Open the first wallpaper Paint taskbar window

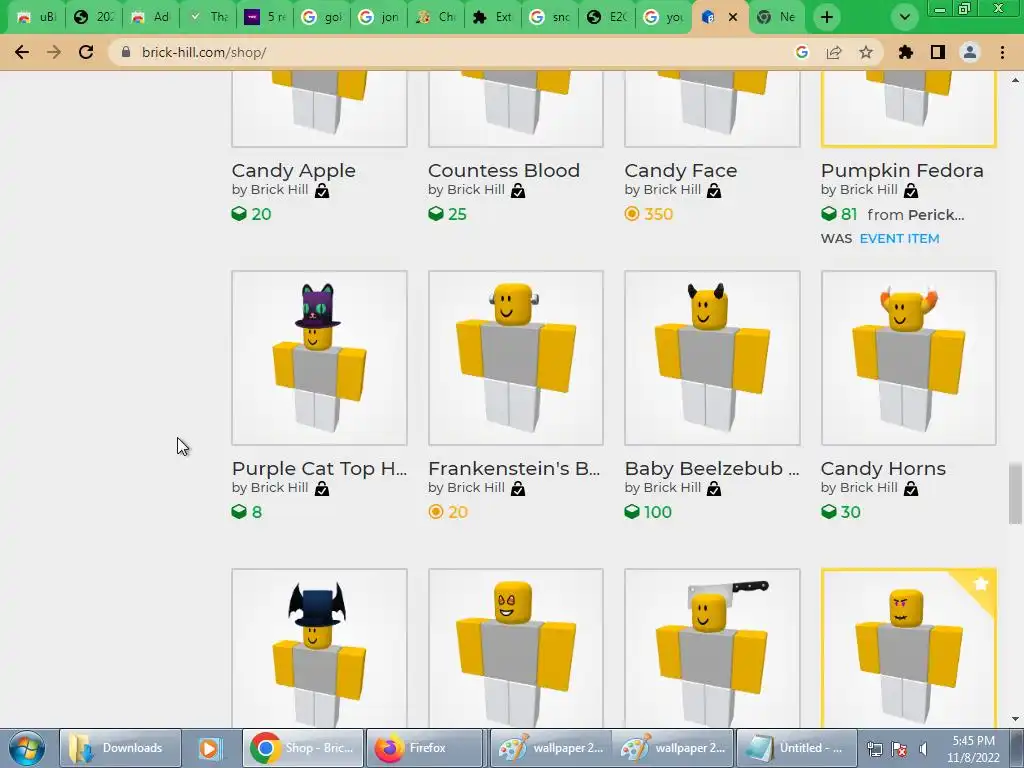pyautogui.click(x=551, y=748)
